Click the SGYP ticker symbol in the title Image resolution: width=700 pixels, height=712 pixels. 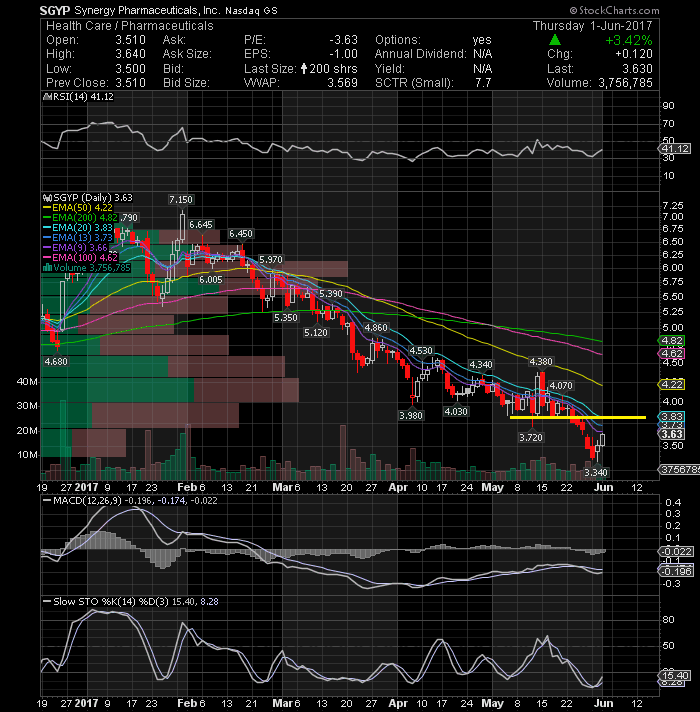pyautogui.click(x=54, y=10)
